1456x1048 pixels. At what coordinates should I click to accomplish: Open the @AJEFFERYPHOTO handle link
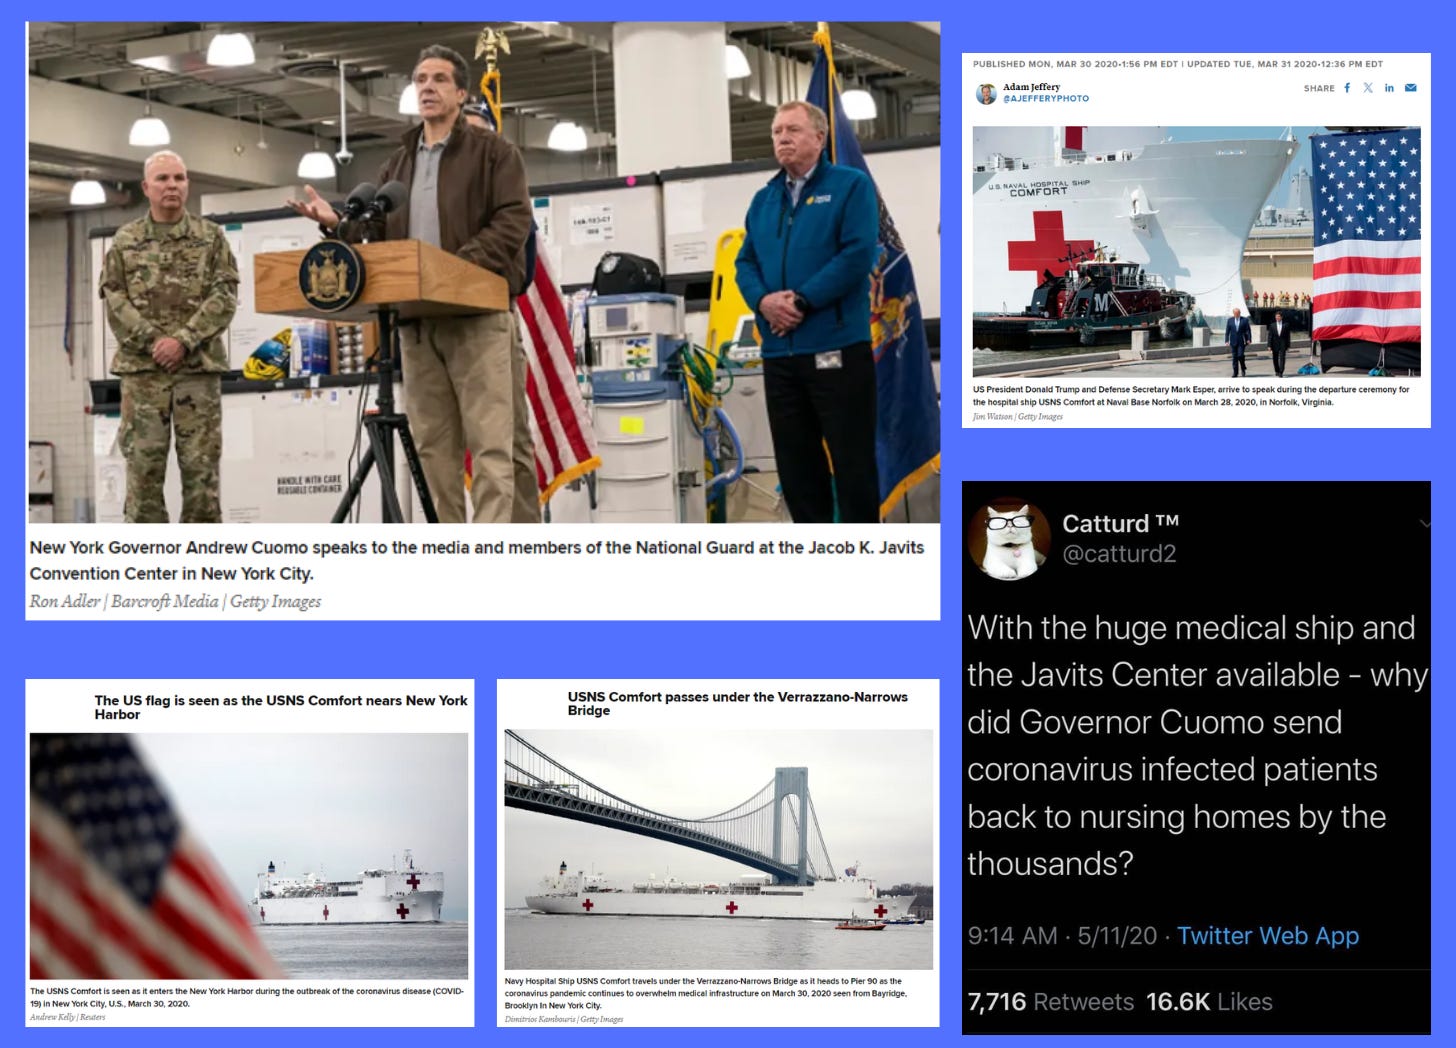coord(1046,99)
